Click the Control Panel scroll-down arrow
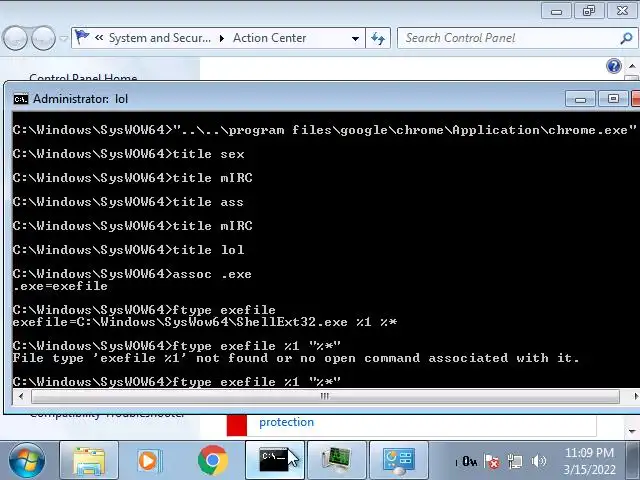Viewport: 640px width, 480px height. pos(632,431)
